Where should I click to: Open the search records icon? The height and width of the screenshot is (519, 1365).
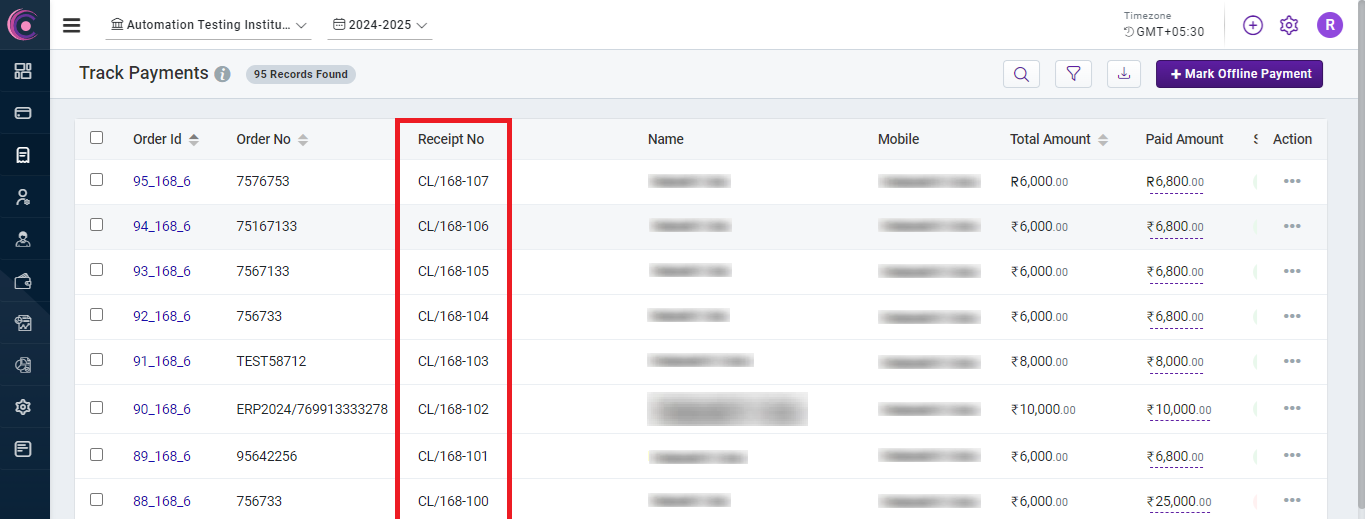click(1021, 74)
